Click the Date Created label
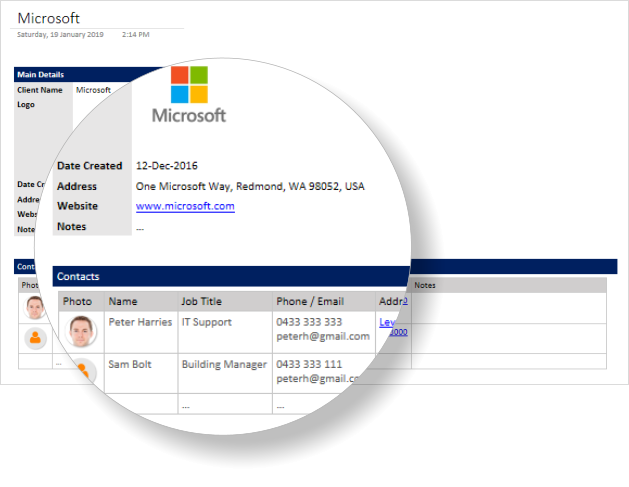Image resolution: width=629 pixels, height=487 pixels. coord(89,166)
